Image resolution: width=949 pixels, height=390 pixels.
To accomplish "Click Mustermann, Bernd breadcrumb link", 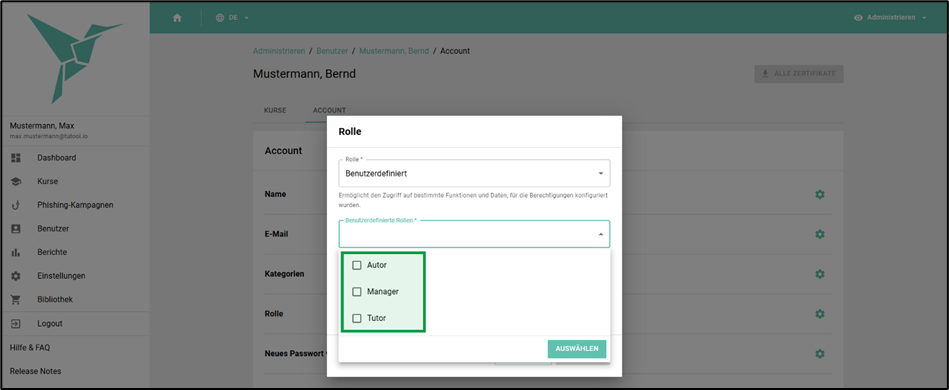I will coord(394,51).
